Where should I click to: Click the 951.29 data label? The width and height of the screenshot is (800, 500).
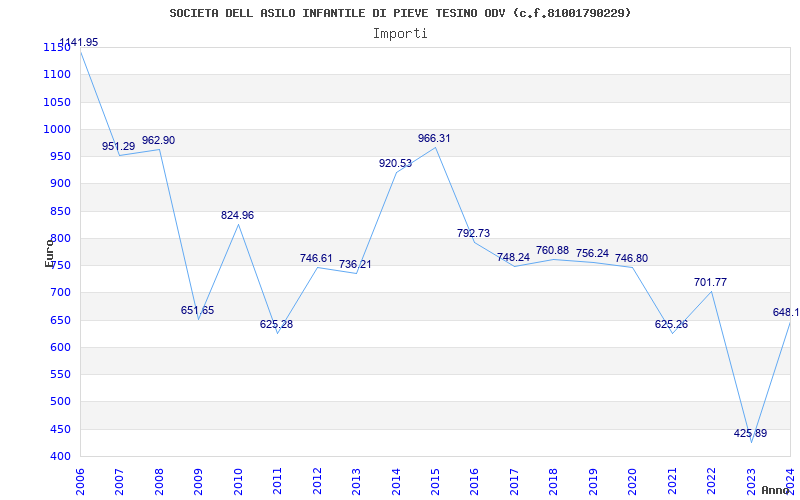coord(118,146)
